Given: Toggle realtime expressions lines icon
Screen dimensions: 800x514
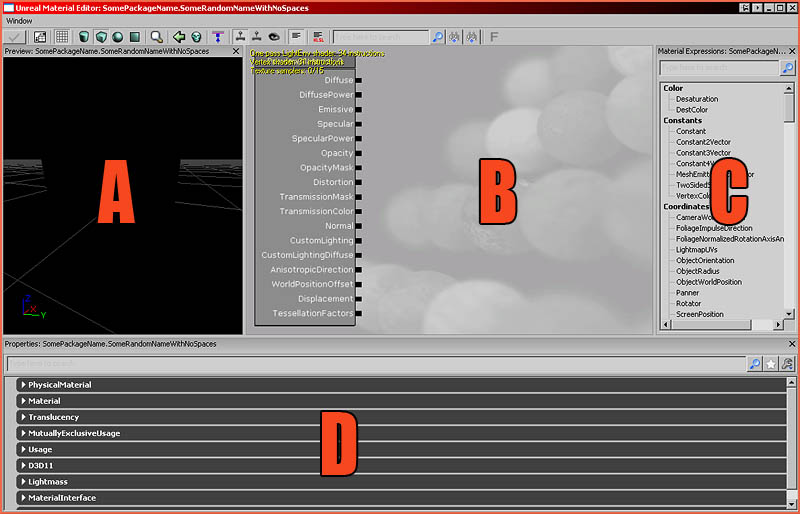Looking at the screenshot, I should tap(296, 37).
